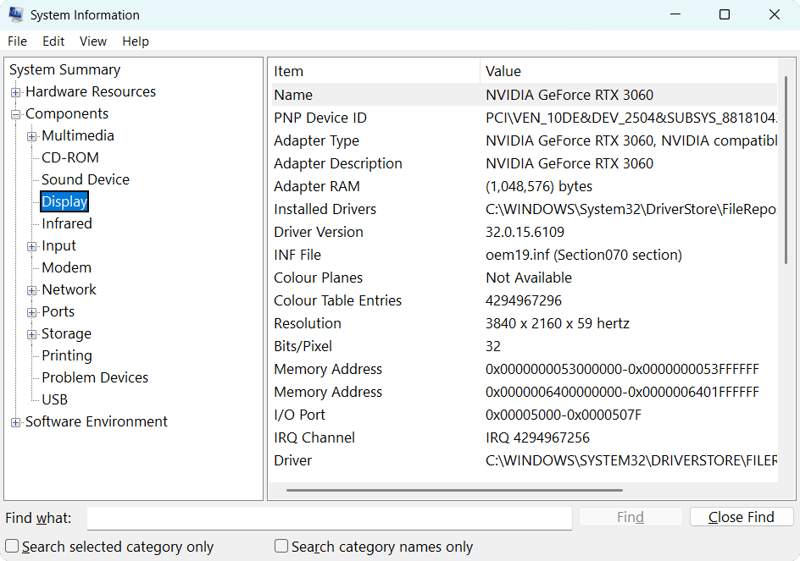
Task: Select the Name row
Action: [524, 95]
